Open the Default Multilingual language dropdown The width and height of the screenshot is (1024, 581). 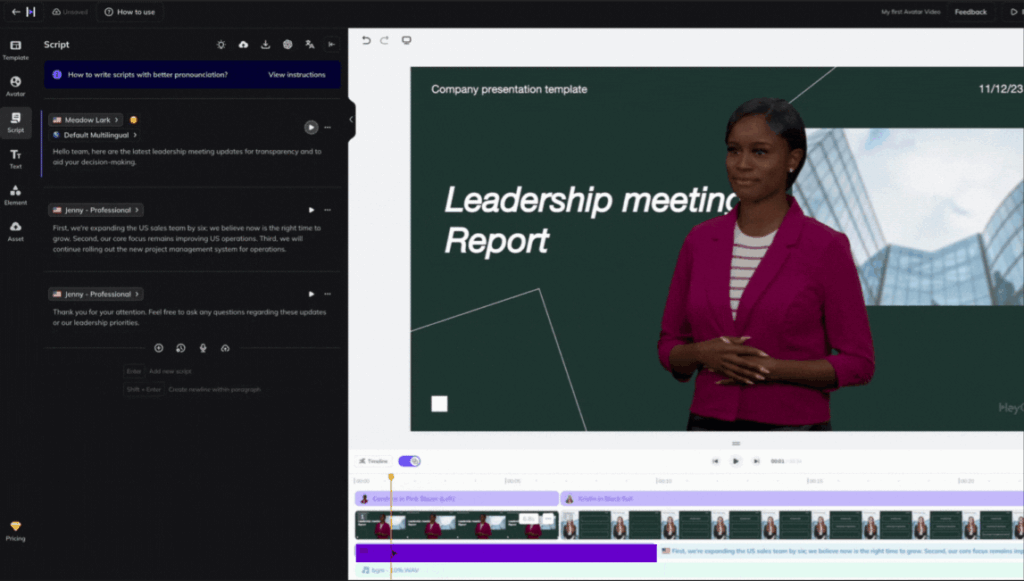point(100,135)
